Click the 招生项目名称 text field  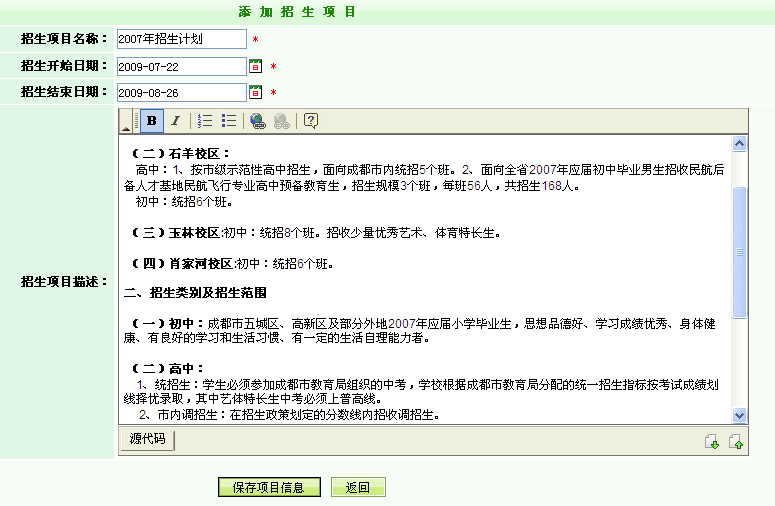pos(181,39)
